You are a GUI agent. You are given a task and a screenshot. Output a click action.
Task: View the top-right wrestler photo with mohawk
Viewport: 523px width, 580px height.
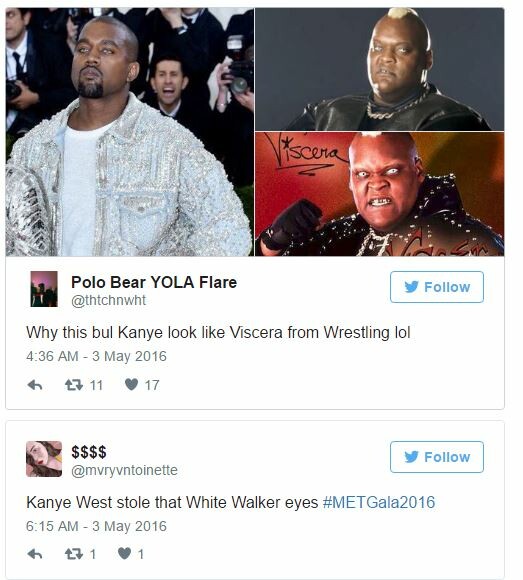(379, 69)
